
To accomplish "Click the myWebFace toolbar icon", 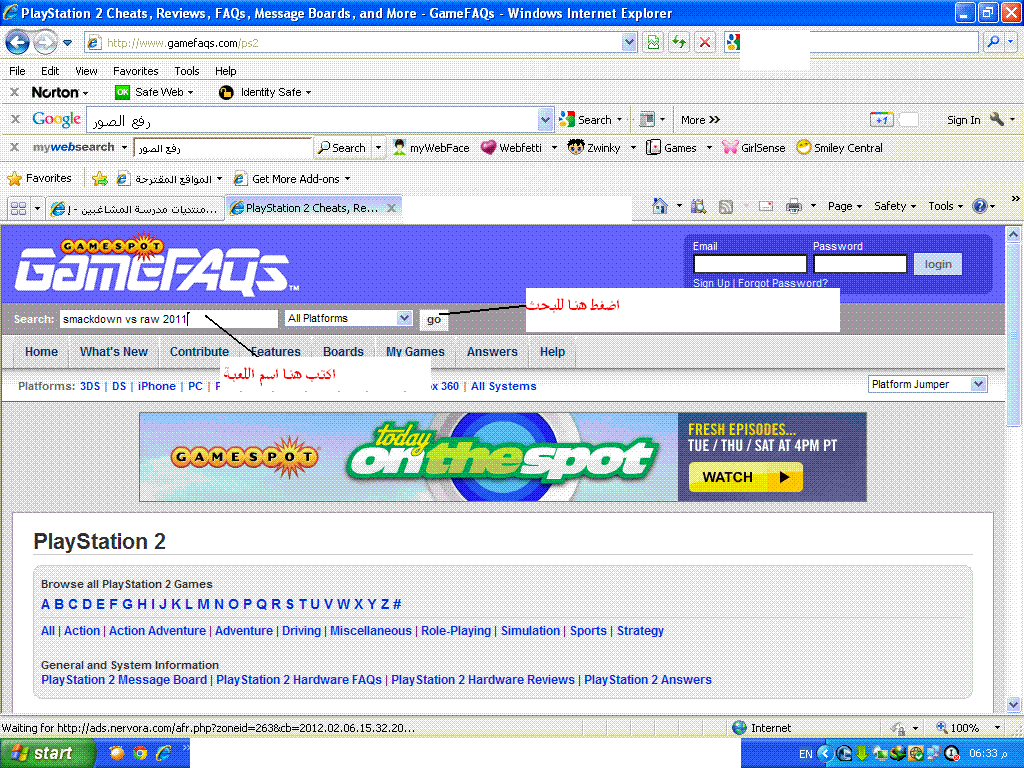I will 400,148.
